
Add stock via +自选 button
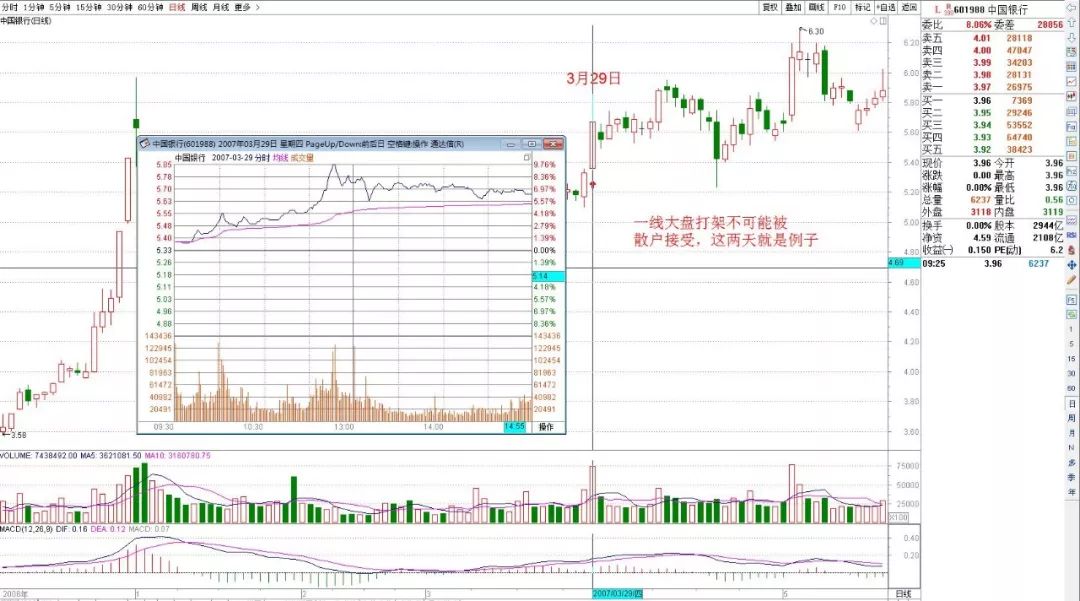(x=886, y=7)
